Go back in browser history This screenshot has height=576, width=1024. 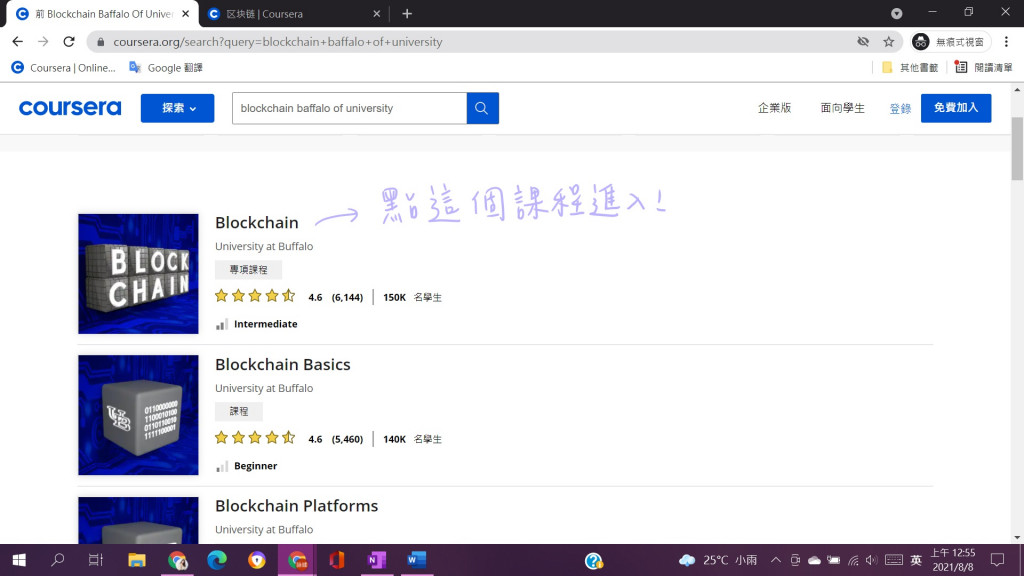click(x=18, y=42)
